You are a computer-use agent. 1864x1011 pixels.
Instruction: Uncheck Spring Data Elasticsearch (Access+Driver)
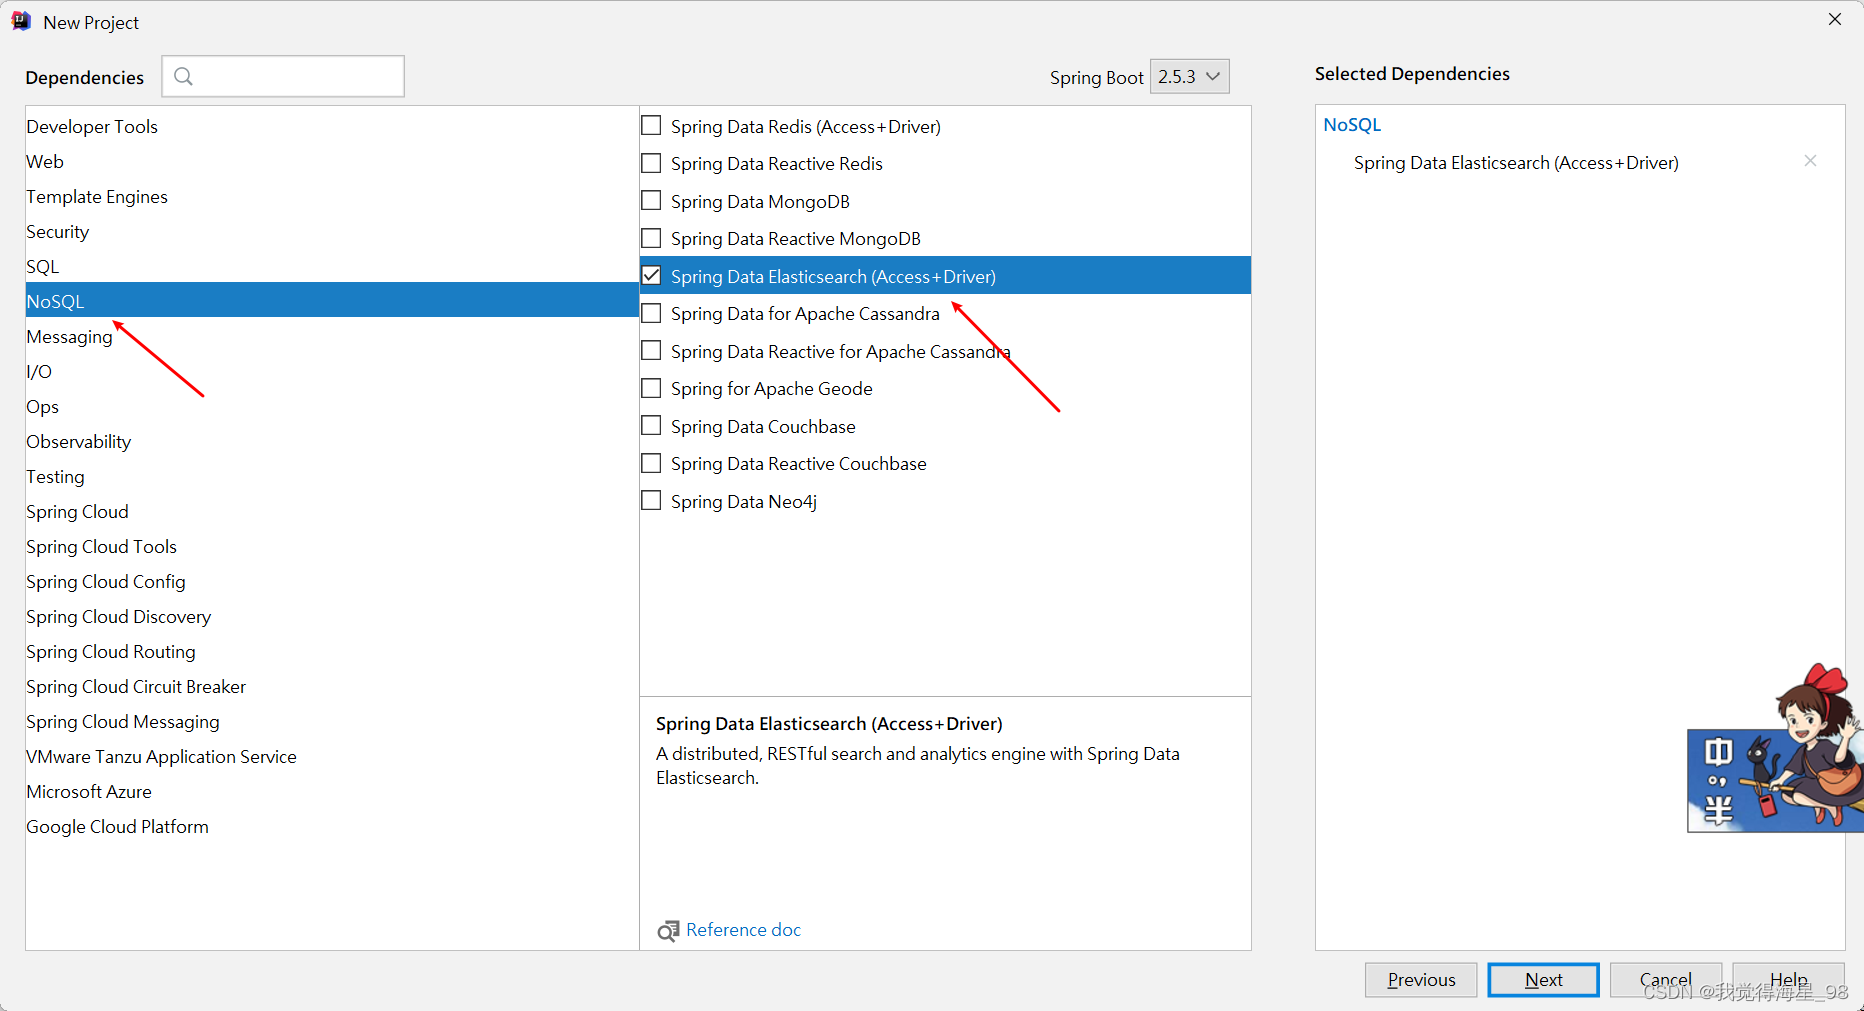[651, 276]
